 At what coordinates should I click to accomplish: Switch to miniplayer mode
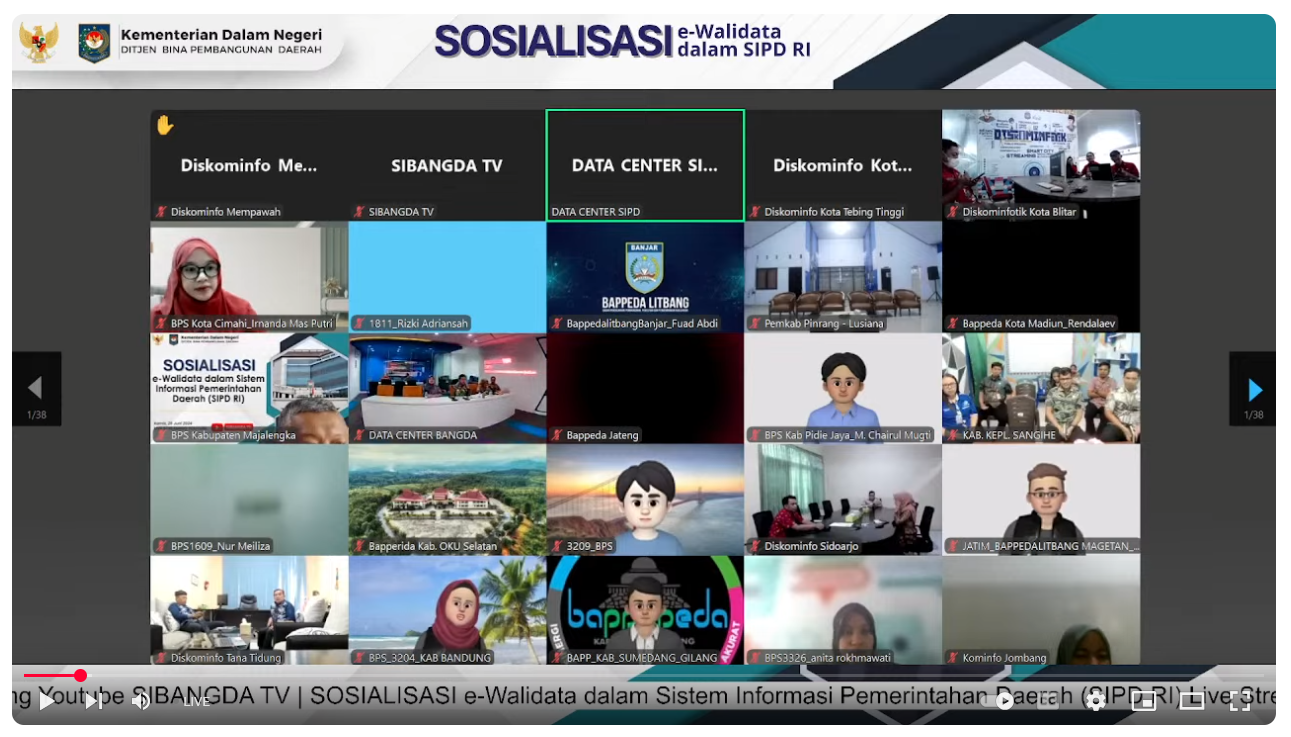(x=1143, y=701)
